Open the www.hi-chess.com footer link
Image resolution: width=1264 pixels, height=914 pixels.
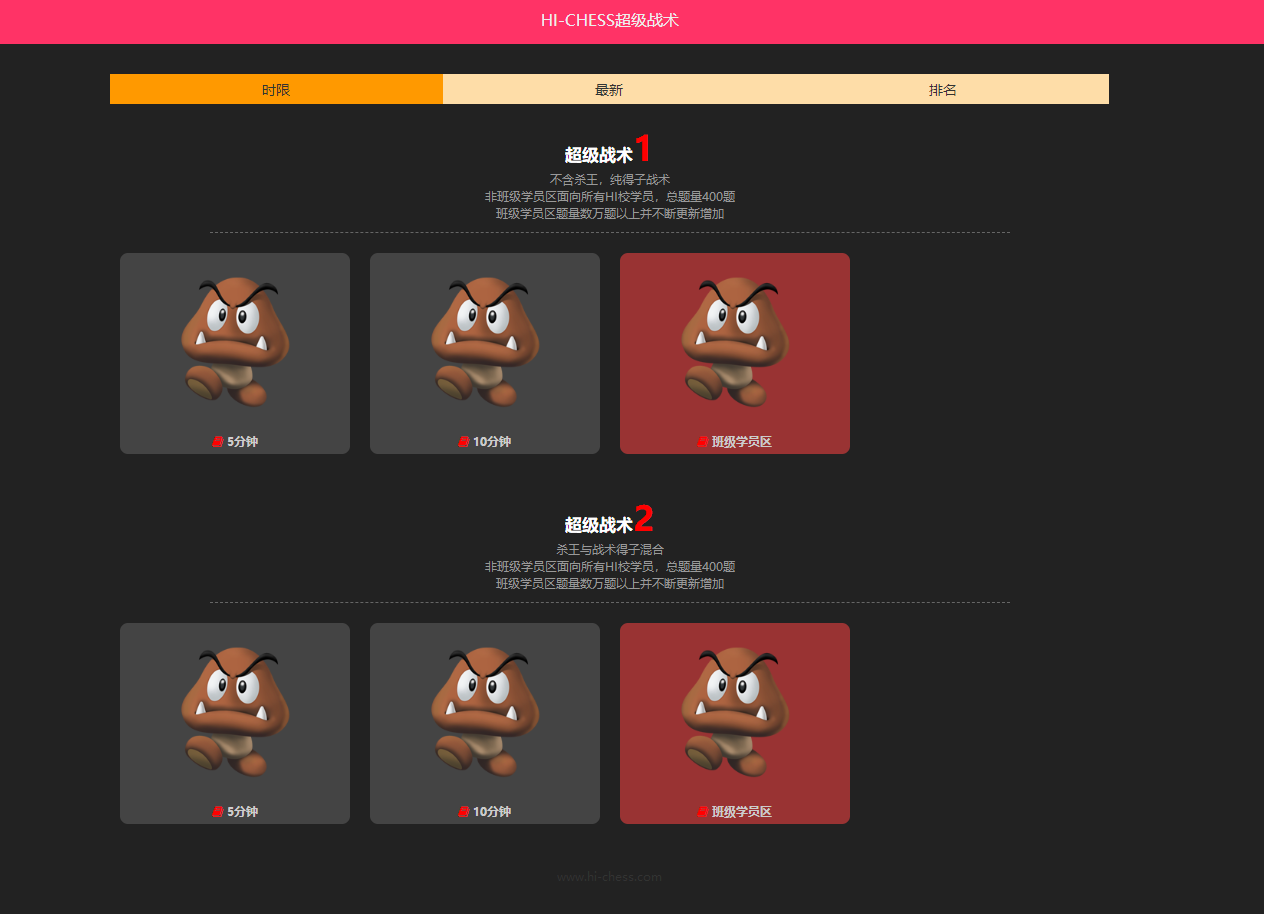coord(610,877)
